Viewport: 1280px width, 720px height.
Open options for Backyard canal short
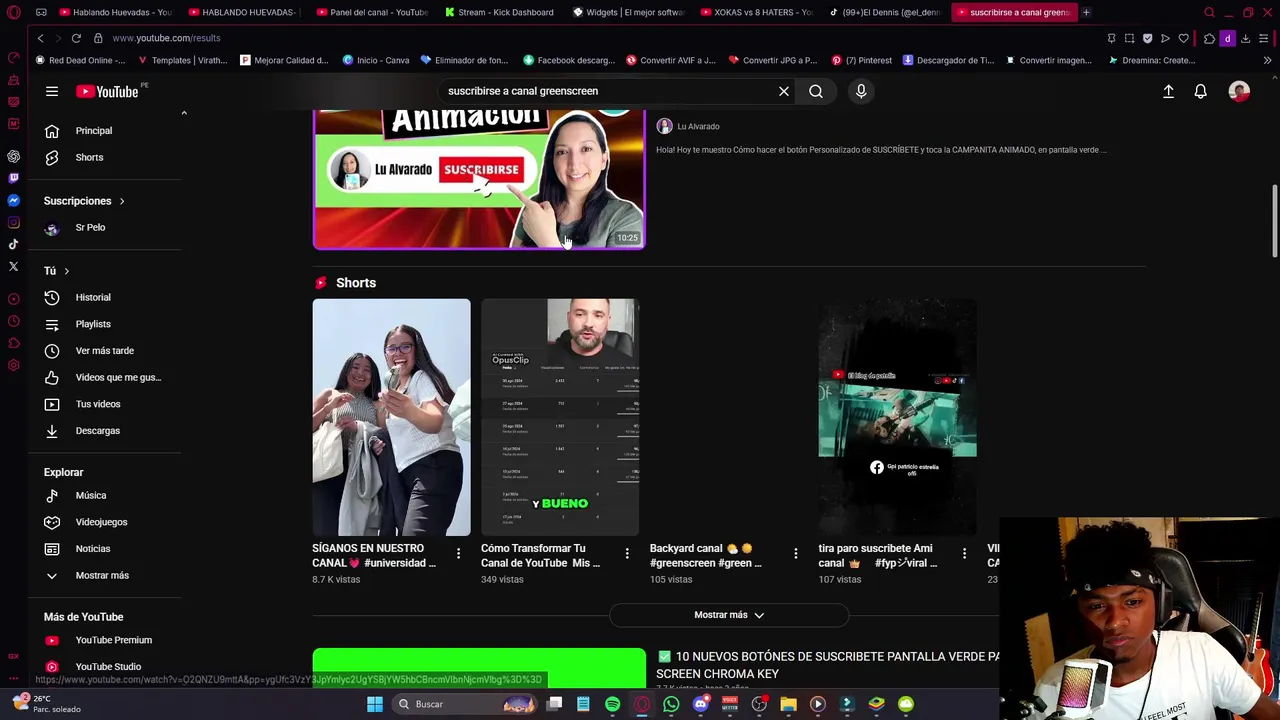796,553
